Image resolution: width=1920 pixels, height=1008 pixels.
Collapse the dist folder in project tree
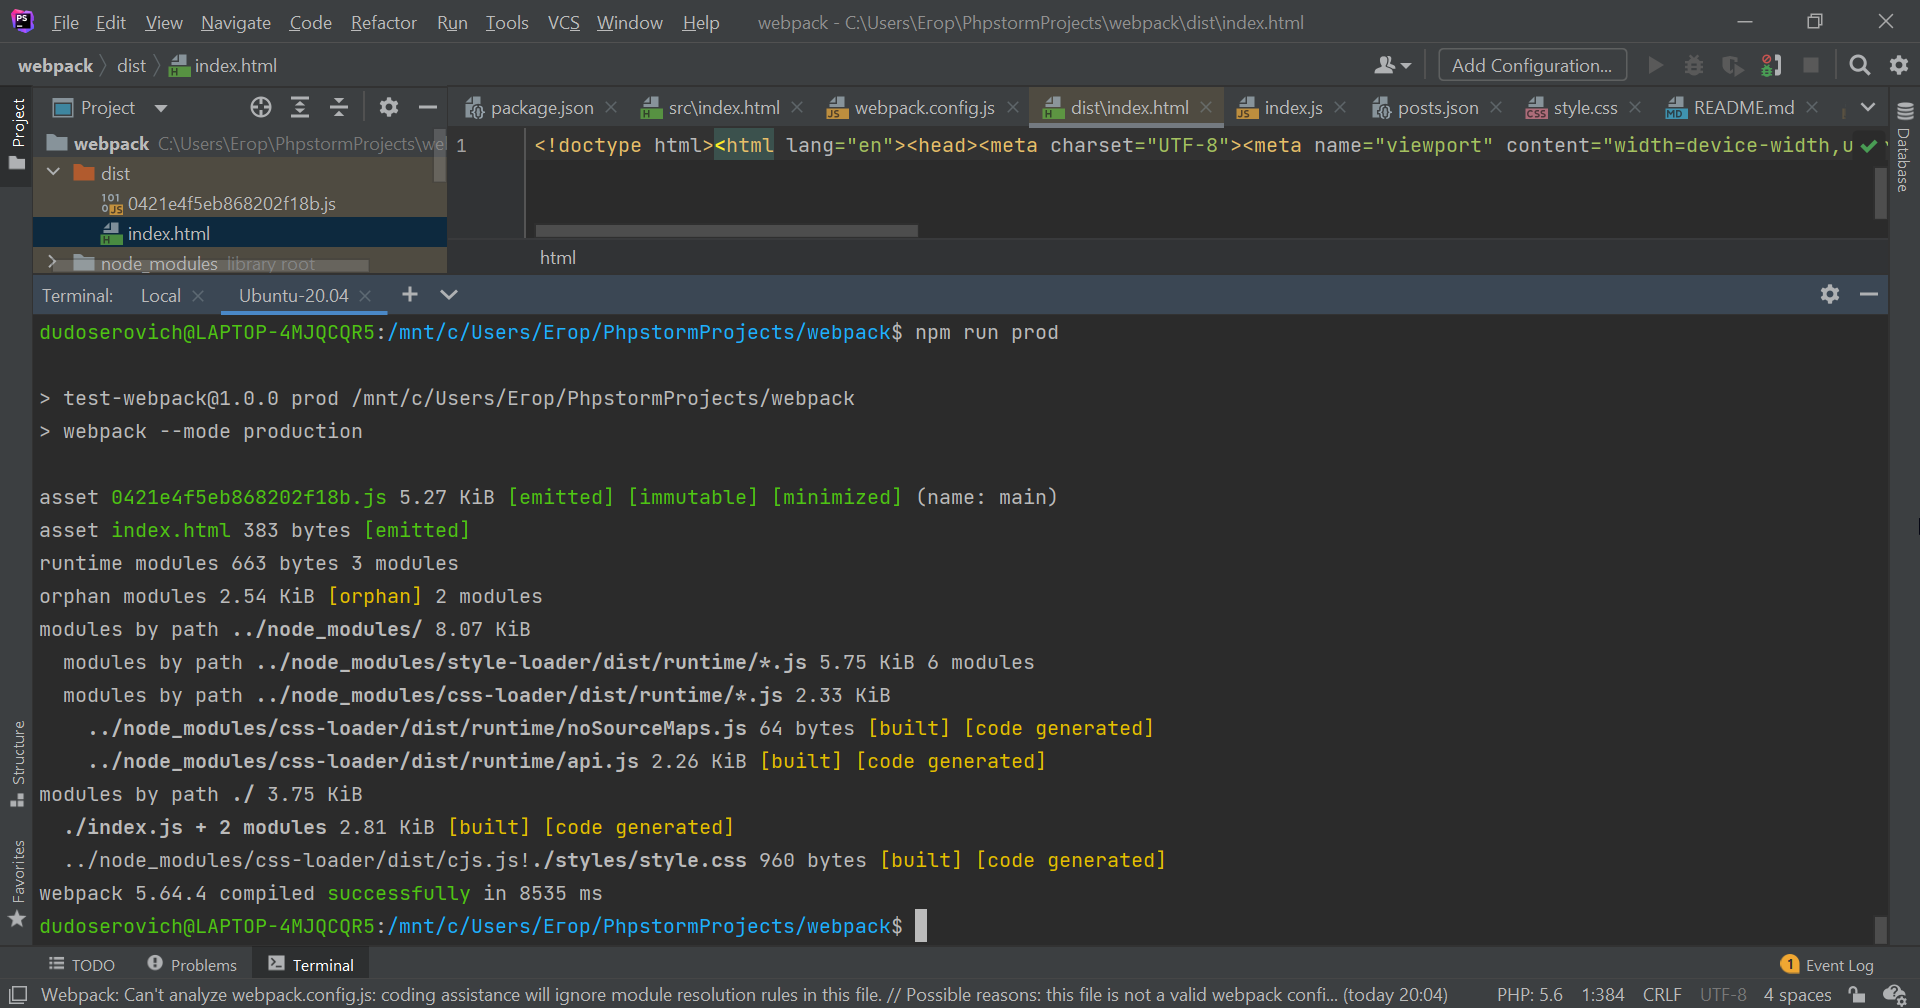tap(54, 173)
